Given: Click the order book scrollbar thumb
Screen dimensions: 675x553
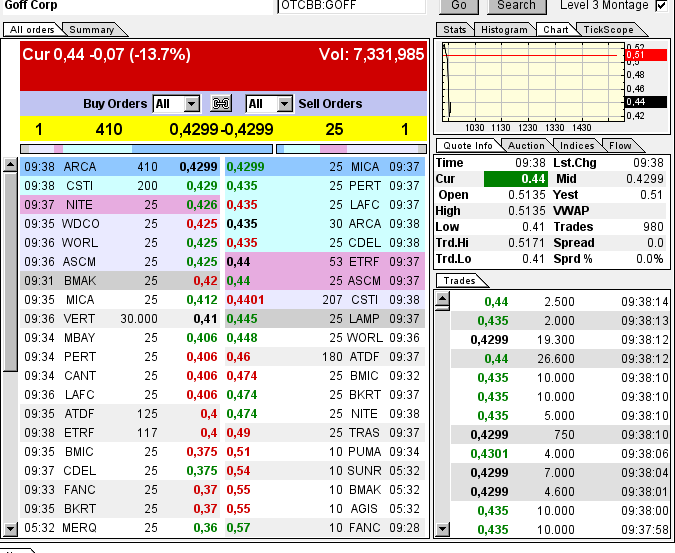Looking at the screenshot, I should pyautogui.click(x=10, y=272).
